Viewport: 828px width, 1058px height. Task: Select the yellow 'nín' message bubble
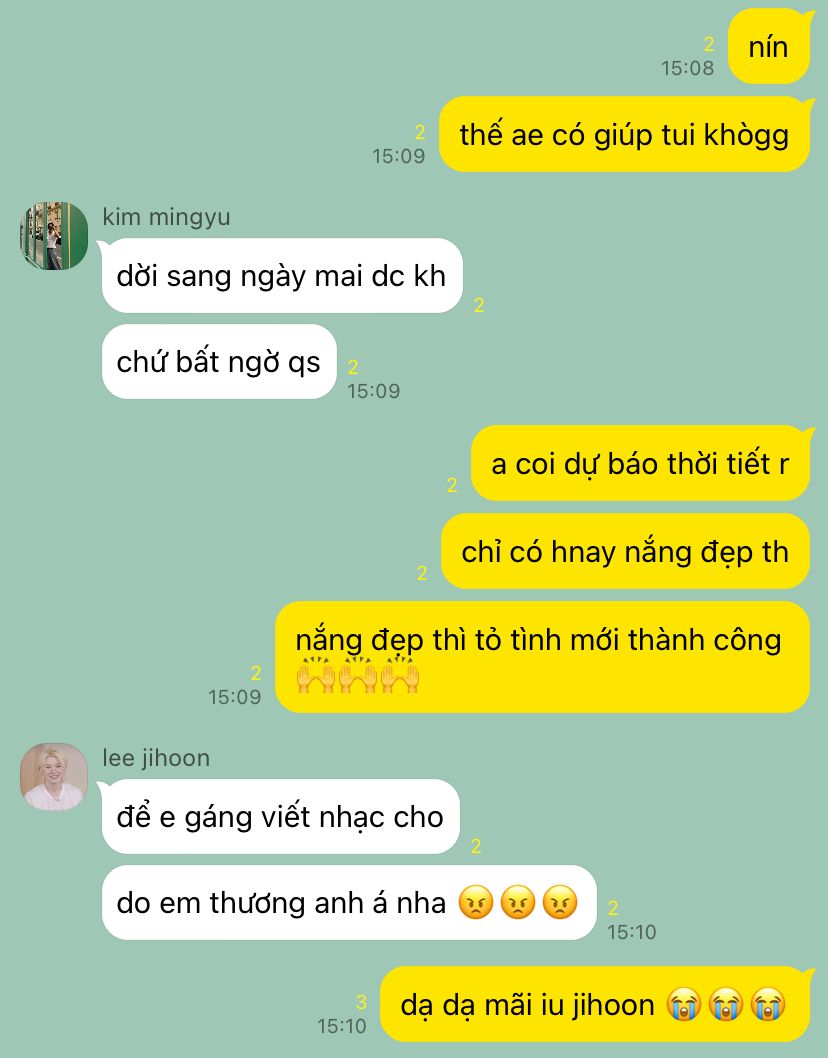coord(769,47)
